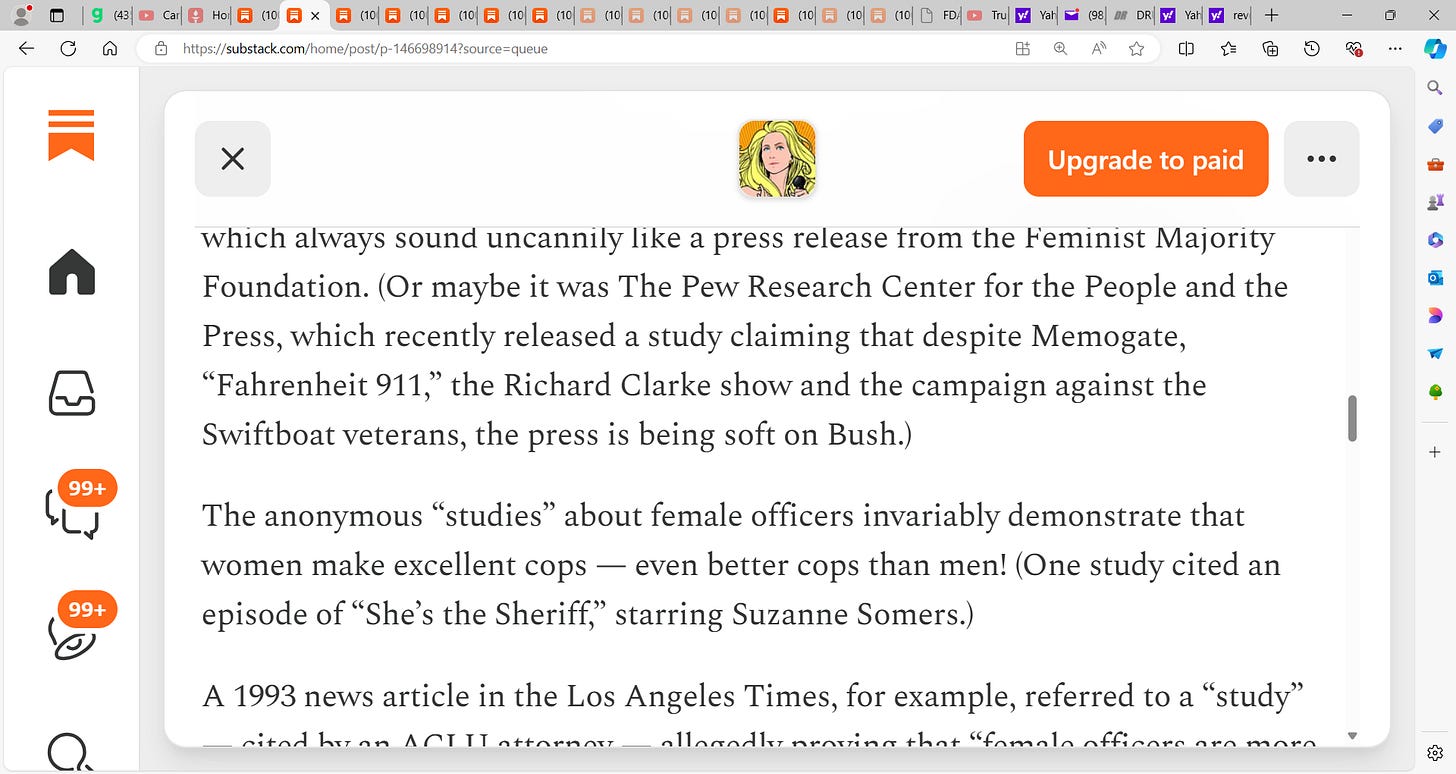Close the Substack post with the X
The height and width of the screenshot is (774, 1456).
coord(232,159)
